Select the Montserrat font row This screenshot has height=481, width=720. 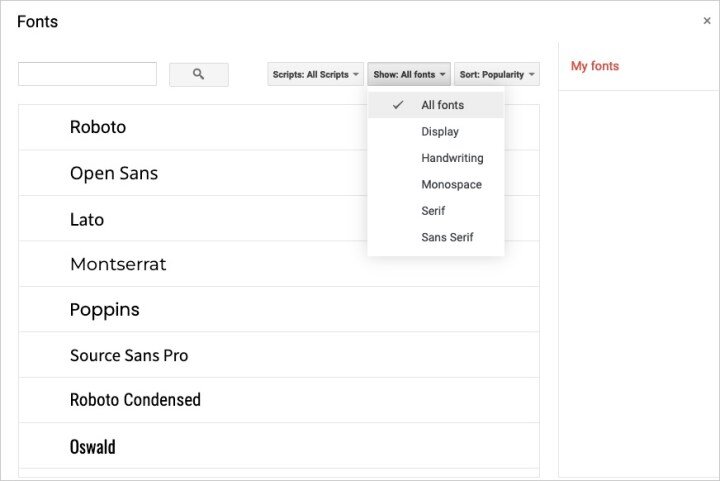(x=279, y=264)
